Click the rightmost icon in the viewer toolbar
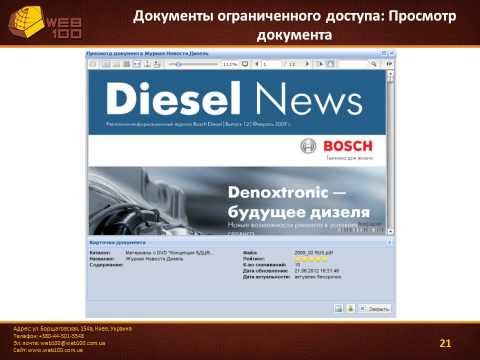This screenshot has height=360, width=480. coord(389,64)
